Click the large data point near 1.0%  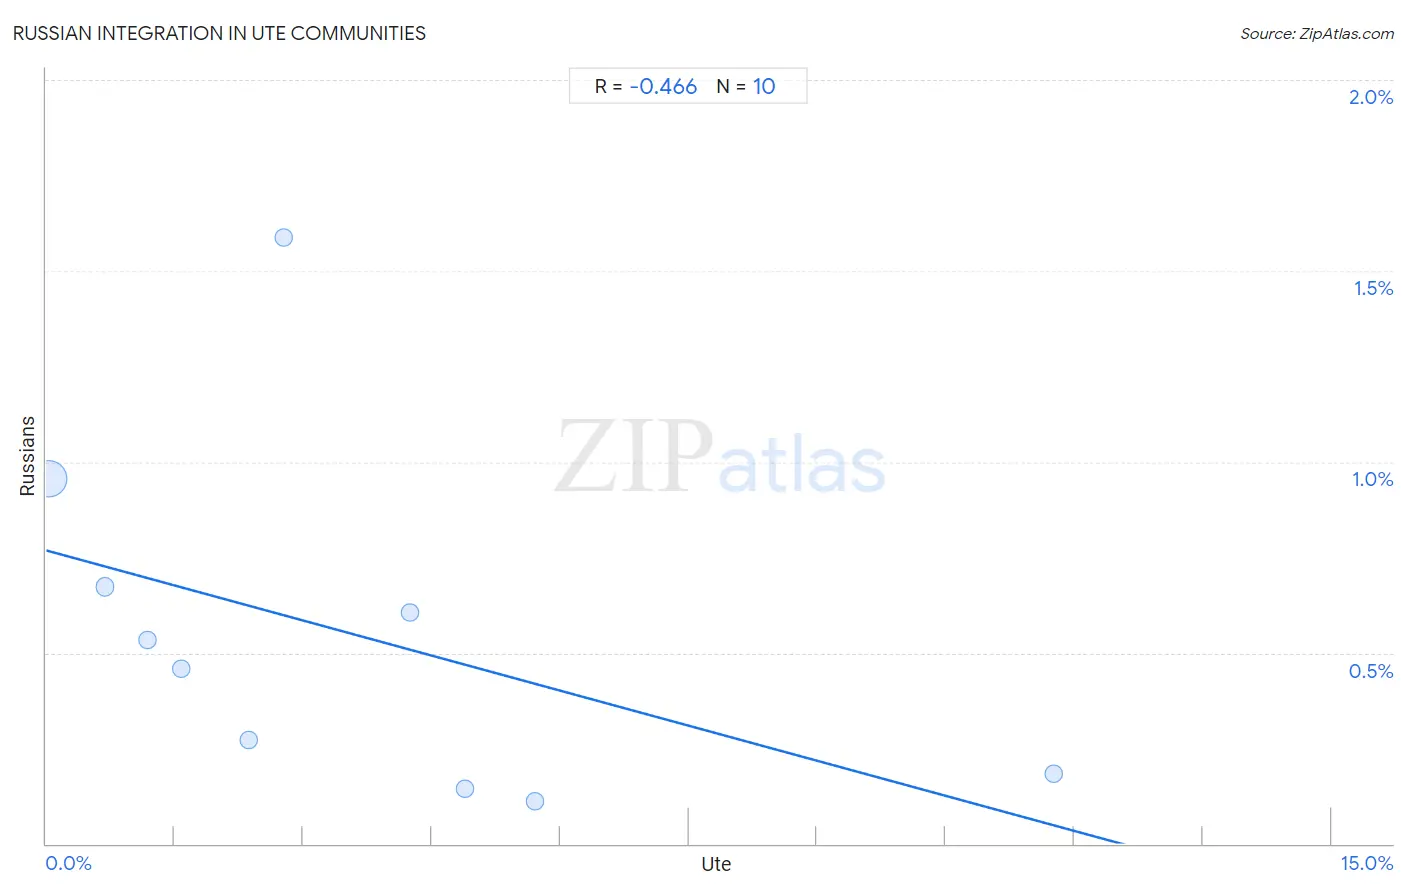coord(48,479)
